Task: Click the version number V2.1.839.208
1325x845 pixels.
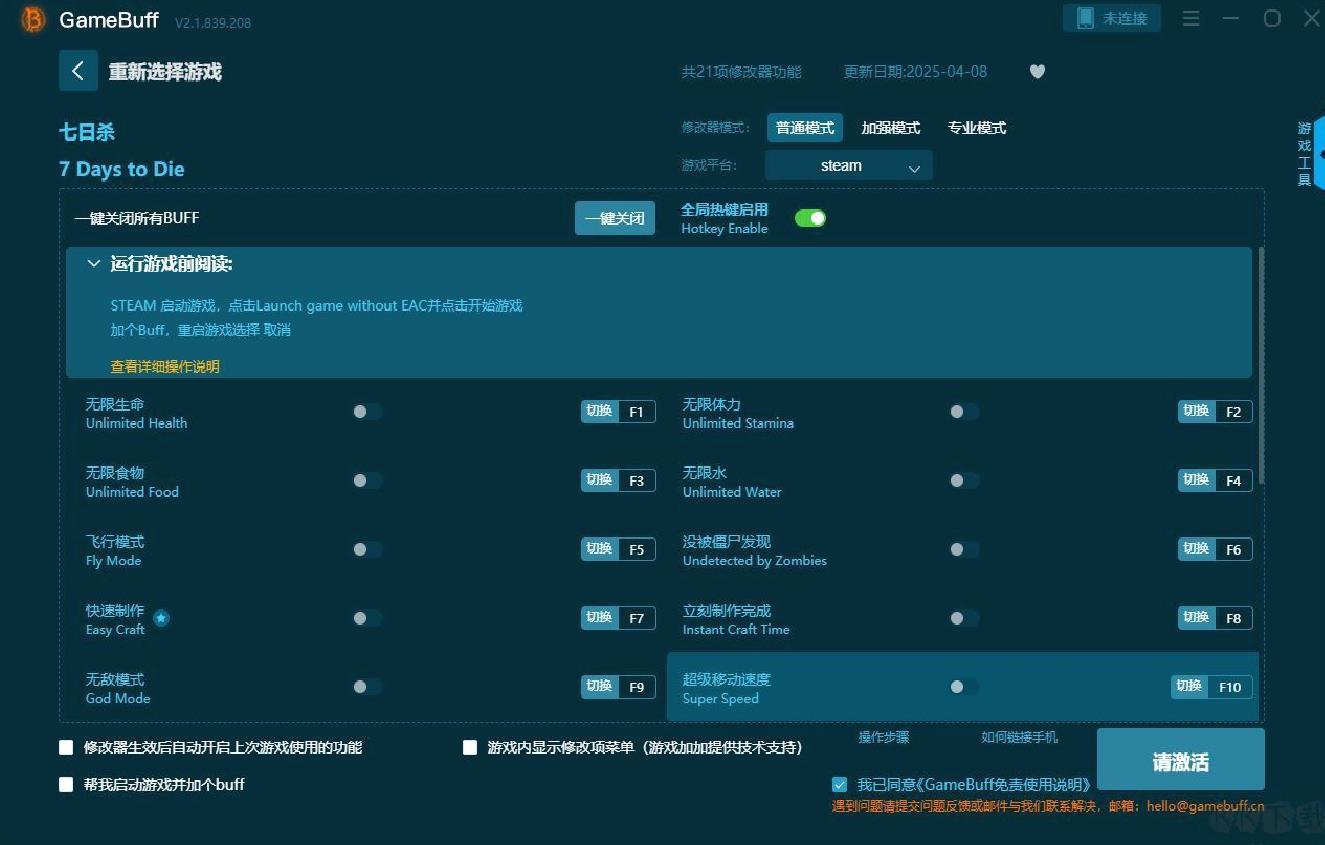Action: pyautogui.click(x=213, y=23)
